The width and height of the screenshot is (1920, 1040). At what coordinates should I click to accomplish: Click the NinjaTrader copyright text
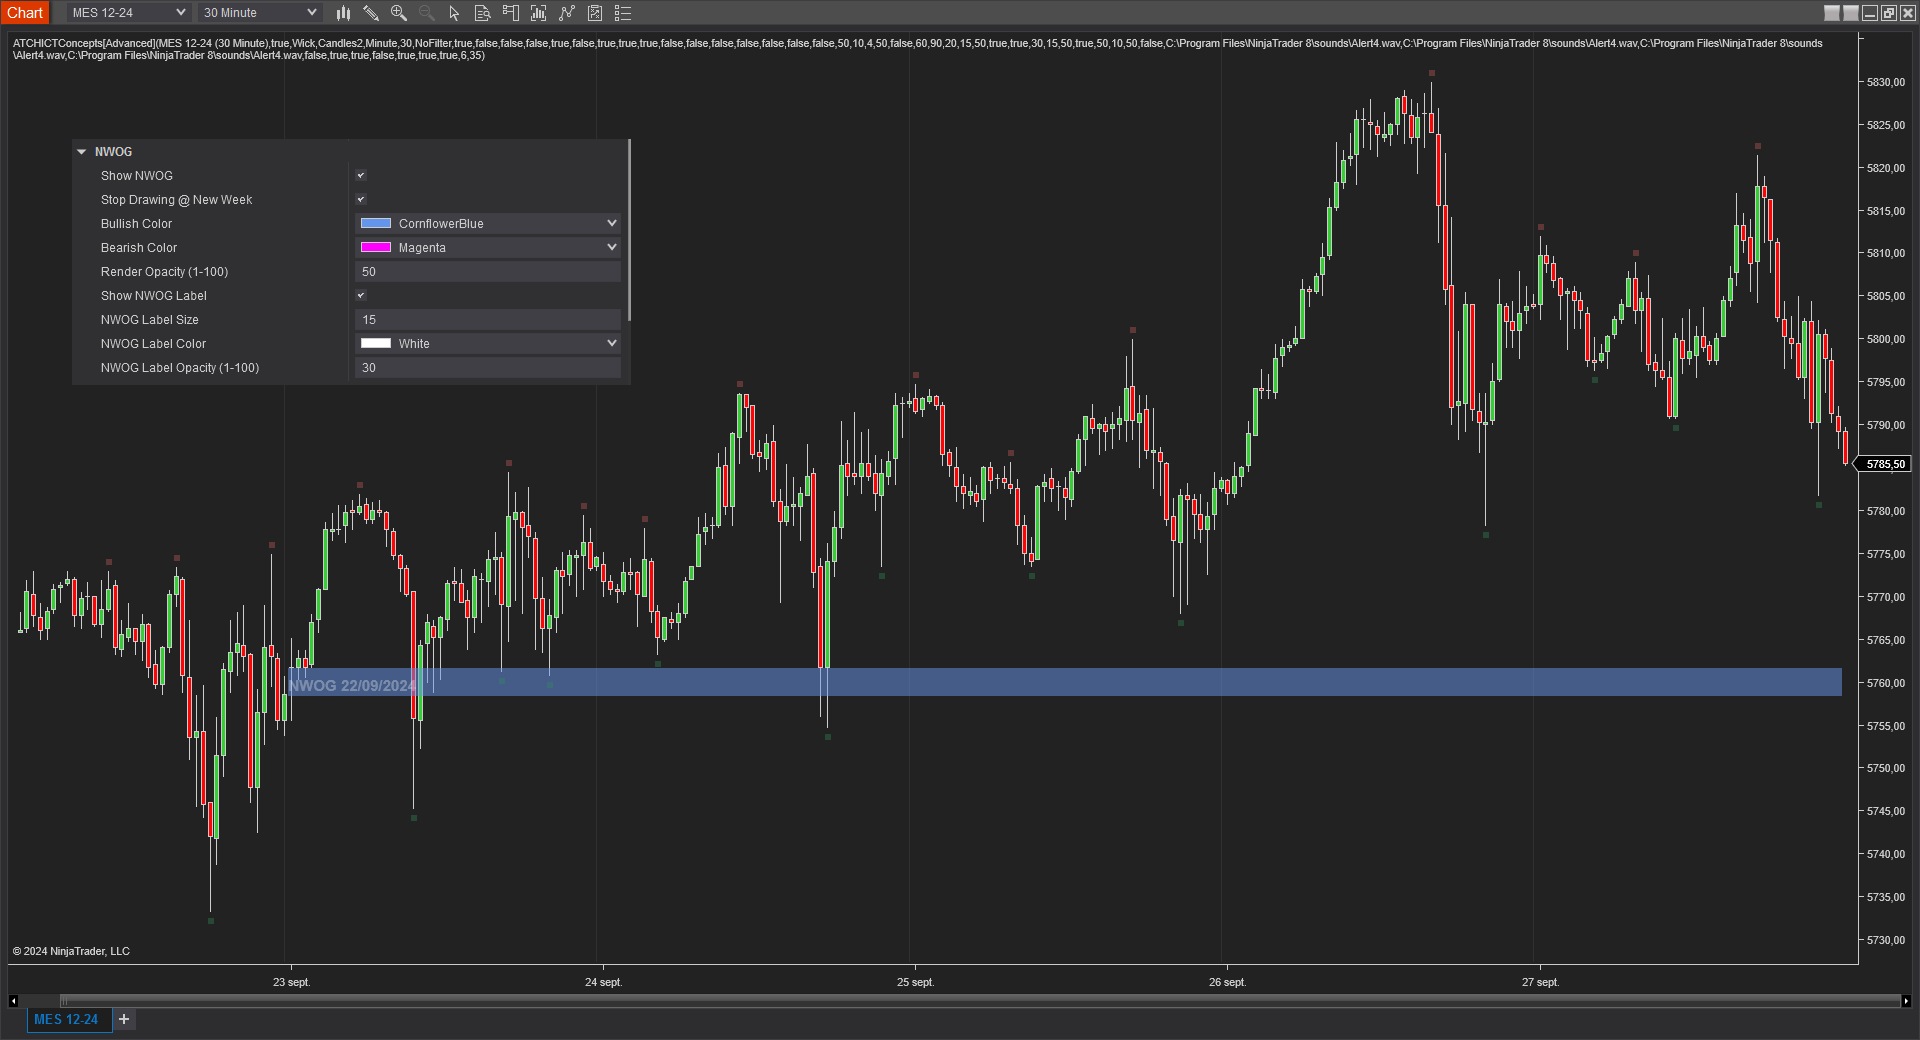71,951
